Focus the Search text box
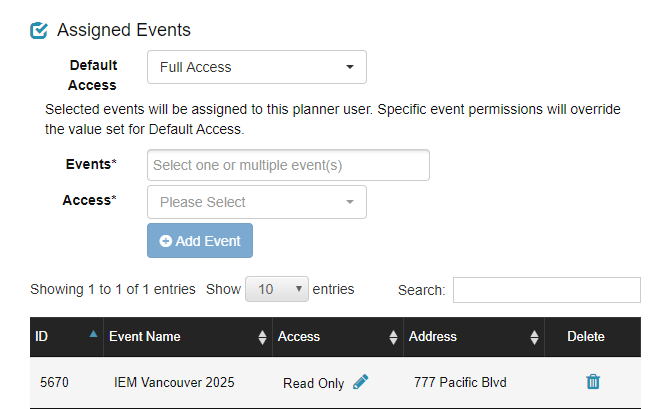671x409 pixels. pyautogui.click(x=546, y=290)
